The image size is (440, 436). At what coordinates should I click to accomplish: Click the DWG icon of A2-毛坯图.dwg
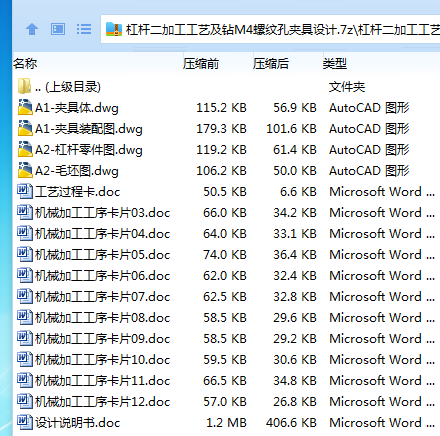pyautogui.click(x=25, y=170)
